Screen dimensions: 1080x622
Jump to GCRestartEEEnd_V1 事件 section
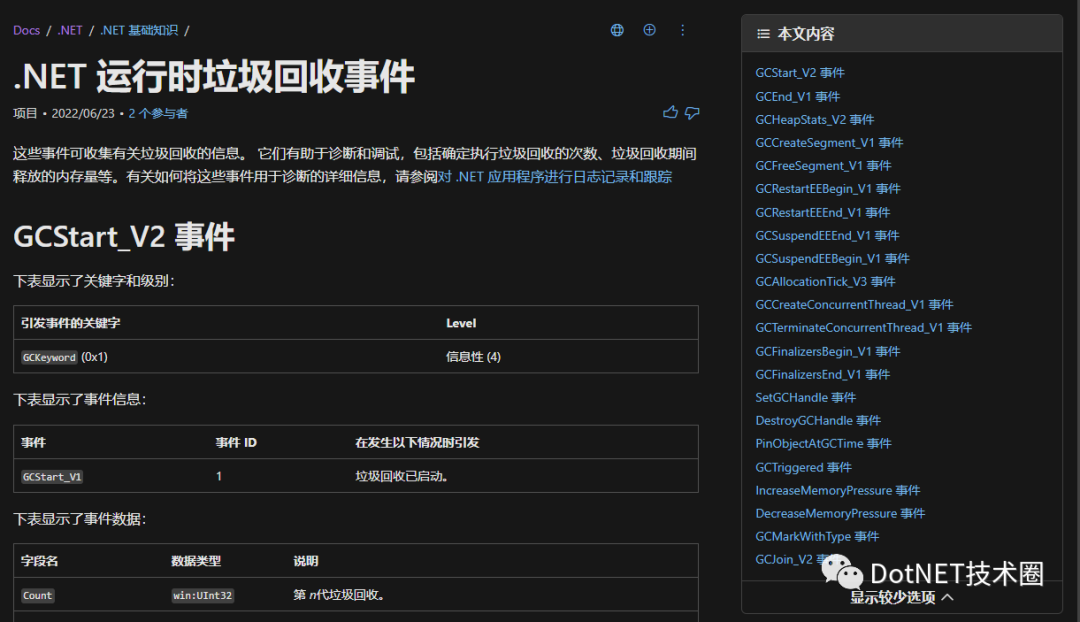pos(822,213)
